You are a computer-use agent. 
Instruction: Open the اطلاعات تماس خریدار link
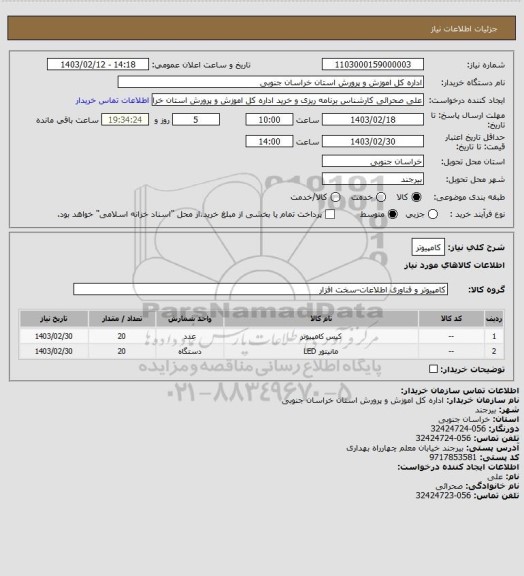112,100
